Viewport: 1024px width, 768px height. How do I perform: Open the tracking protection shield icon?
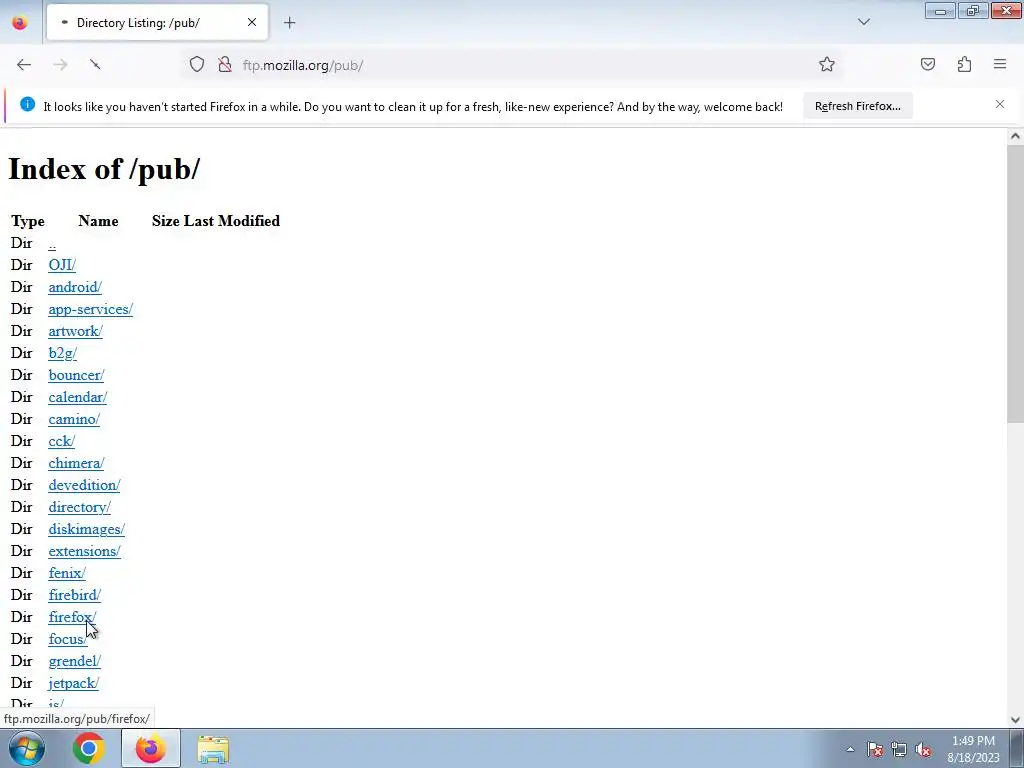[197, 65]
